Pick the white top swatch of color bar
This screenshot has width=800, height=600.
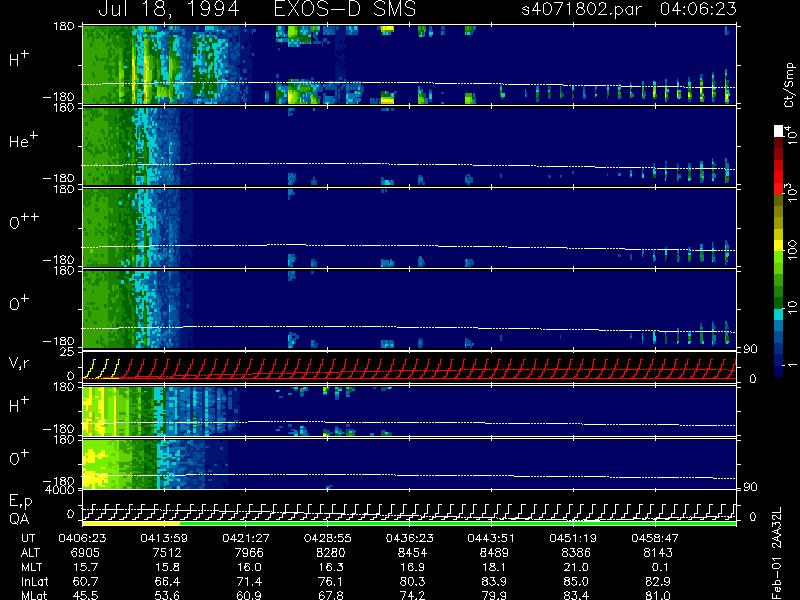[779, 131]
